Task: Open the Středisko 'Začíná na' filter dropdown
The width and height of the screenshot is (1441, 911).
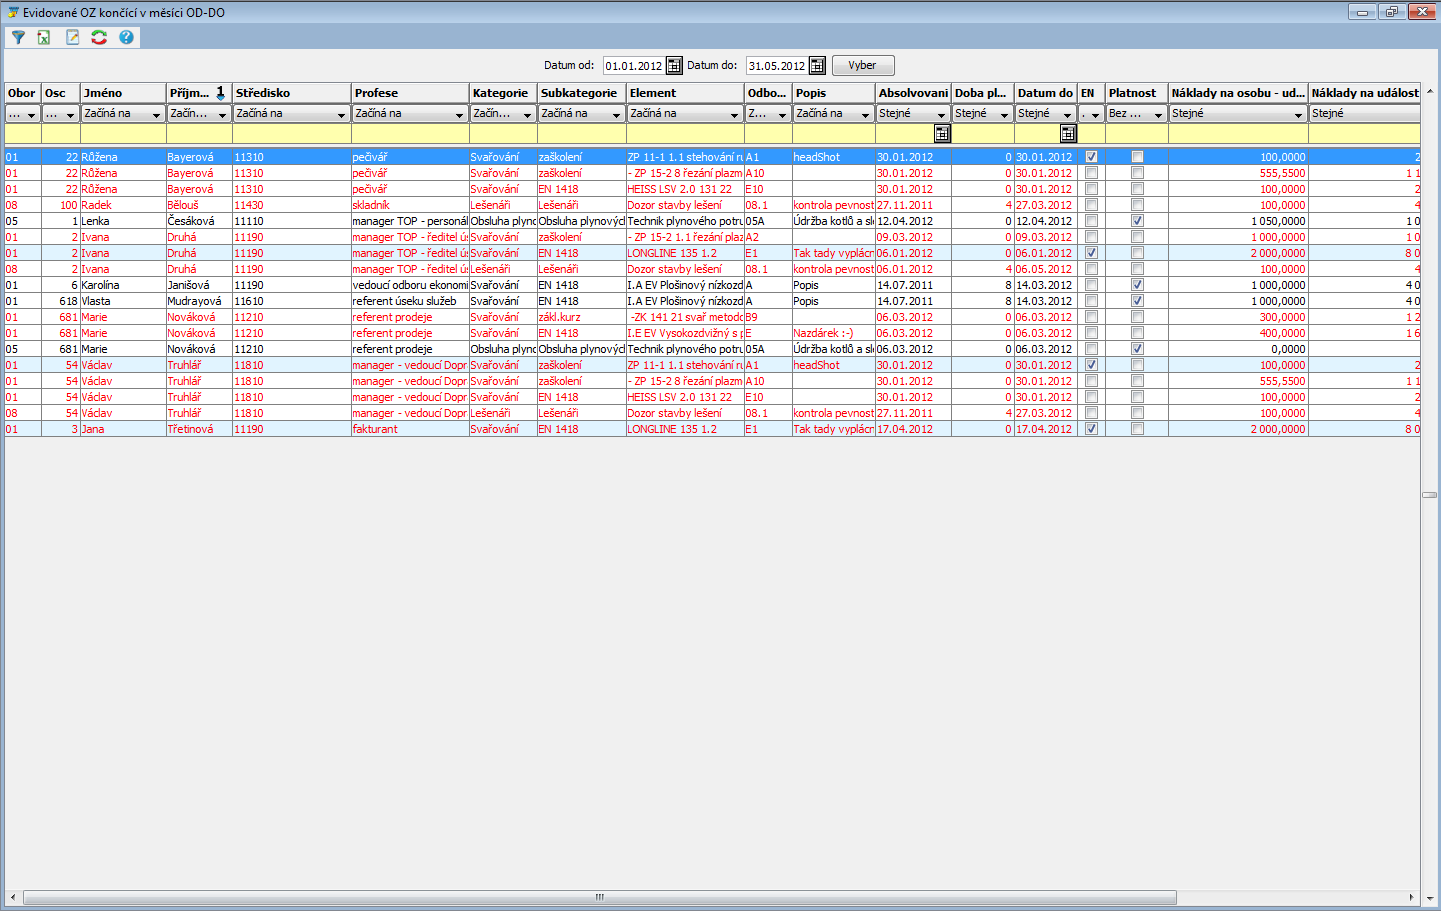Action: (292, 114)
